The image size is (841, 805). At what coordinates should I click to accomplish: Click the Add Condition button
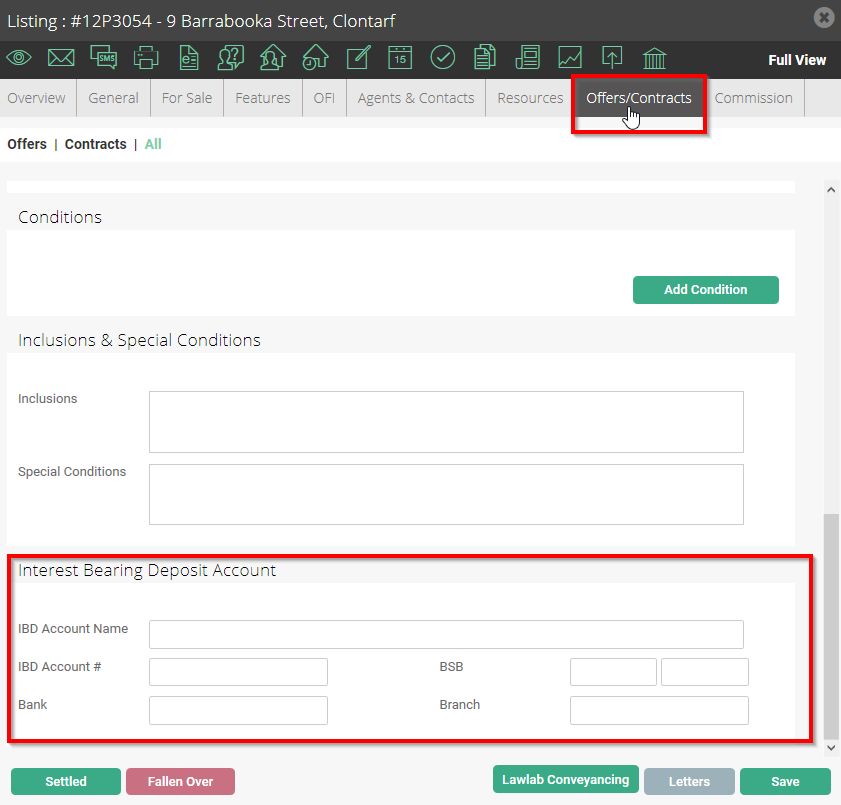pos(706,290)
